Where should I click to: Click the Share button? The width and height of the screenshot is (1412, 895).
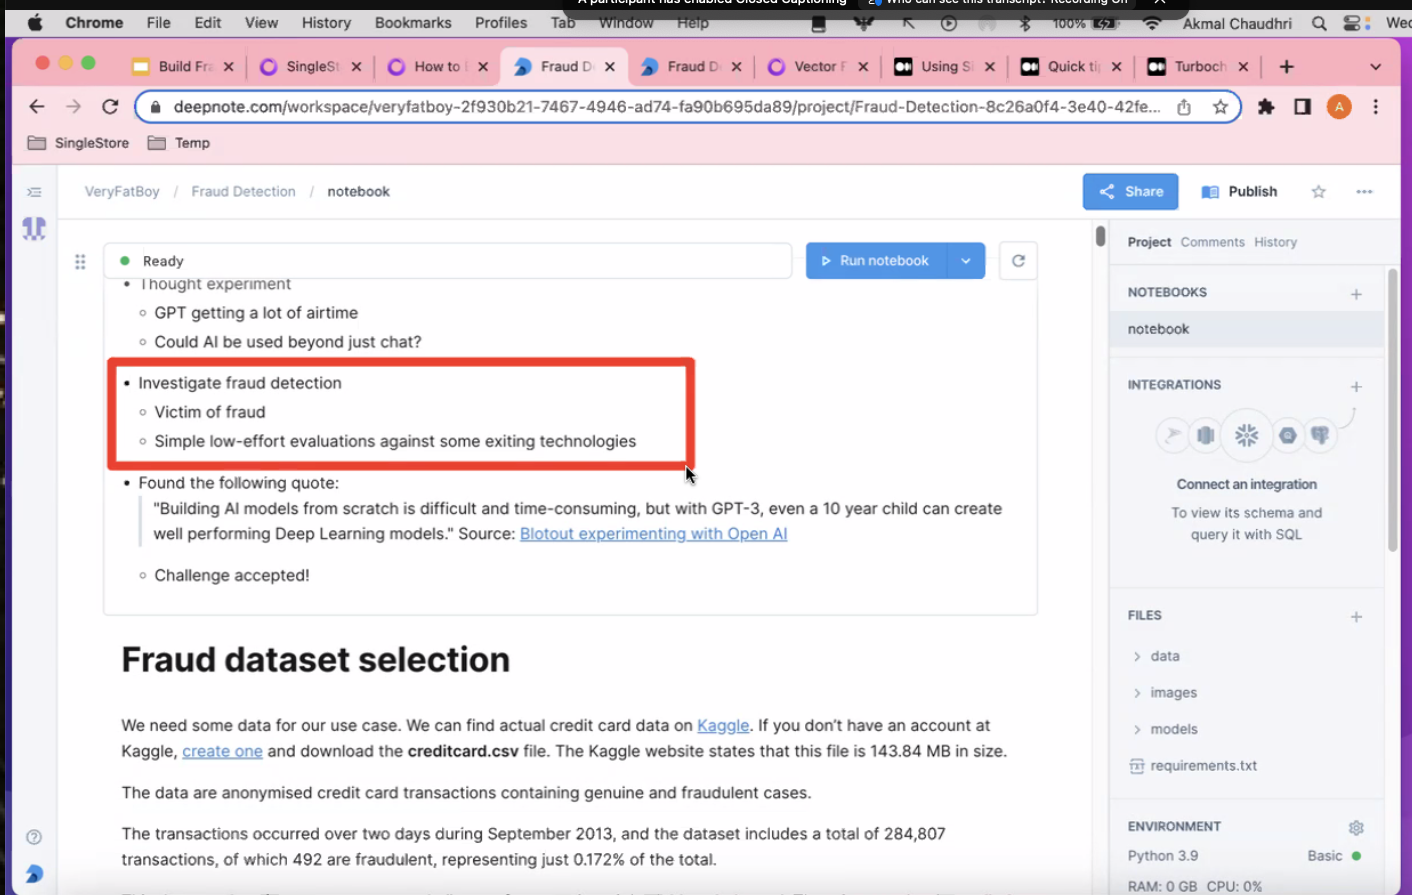[x=1130, y=192]
